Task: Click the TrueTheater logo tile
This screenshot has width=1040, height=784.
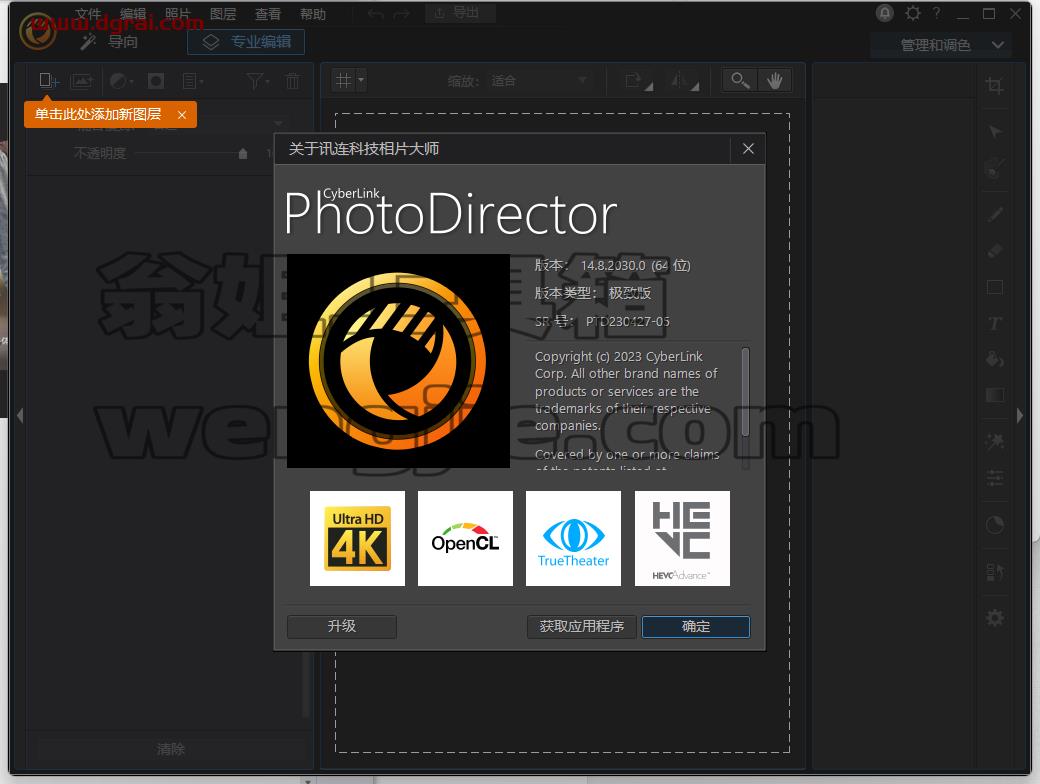Action: tap(574, 539)
